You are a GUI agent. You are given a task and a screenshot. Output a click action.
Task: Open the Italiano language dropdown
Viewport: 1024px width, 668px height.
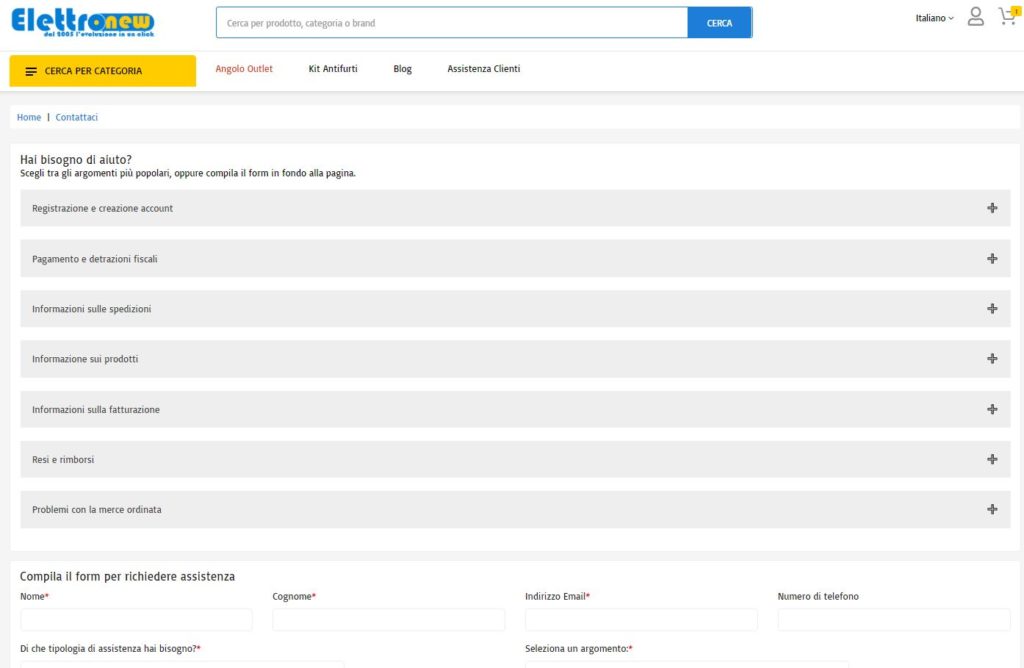click(x=934, y=18)
